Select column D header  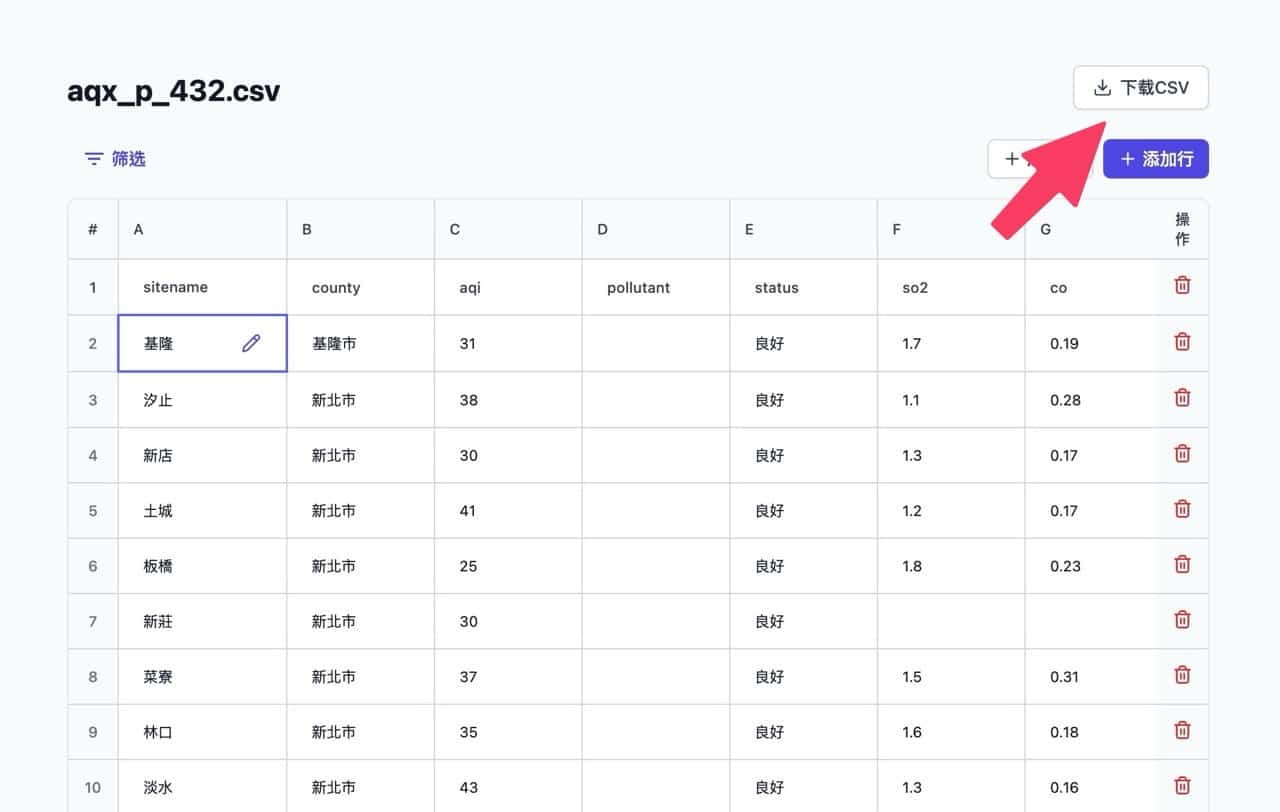[x=656, y=229]
